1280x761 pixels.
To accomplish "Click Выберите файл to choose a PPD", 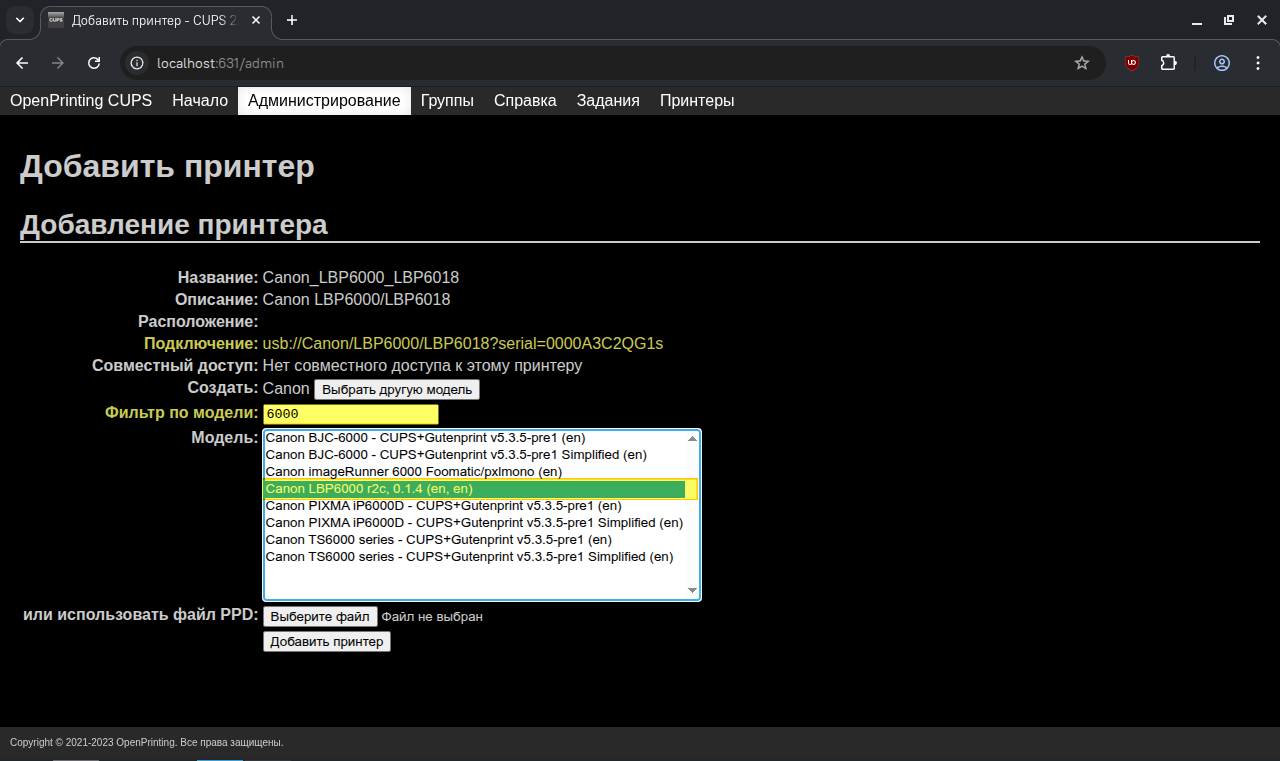I will point(320,617).
